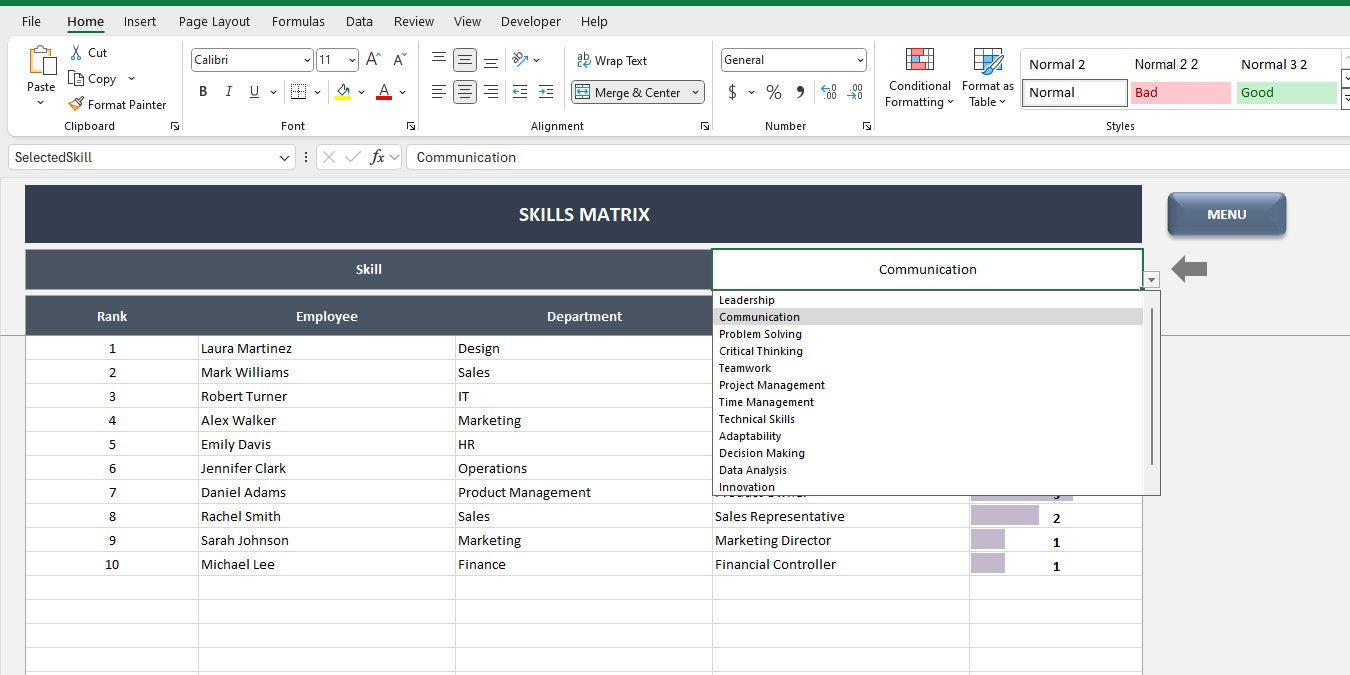Click the text orientation icon
Image resolution: width=1350 pixels, height=675 pixels.
click(520, 60)
